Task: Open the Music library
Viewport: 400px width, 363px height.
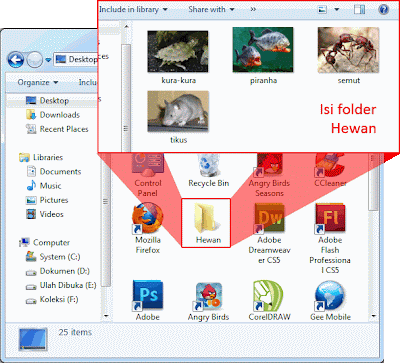Action: pyautogui.click(x=44, y=186)
